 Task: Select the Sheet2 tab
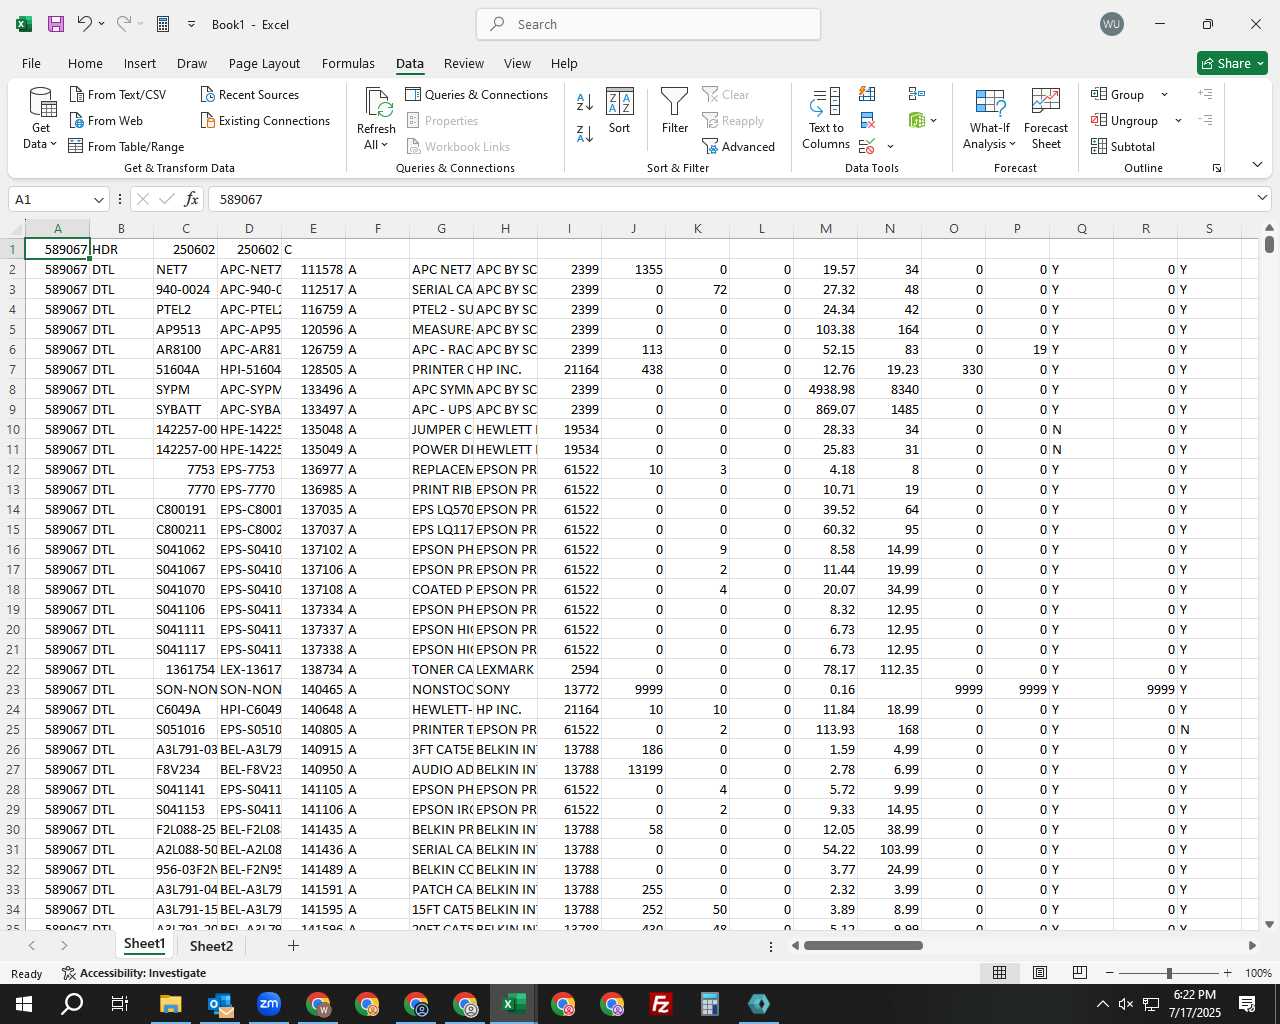click(211, 945)
